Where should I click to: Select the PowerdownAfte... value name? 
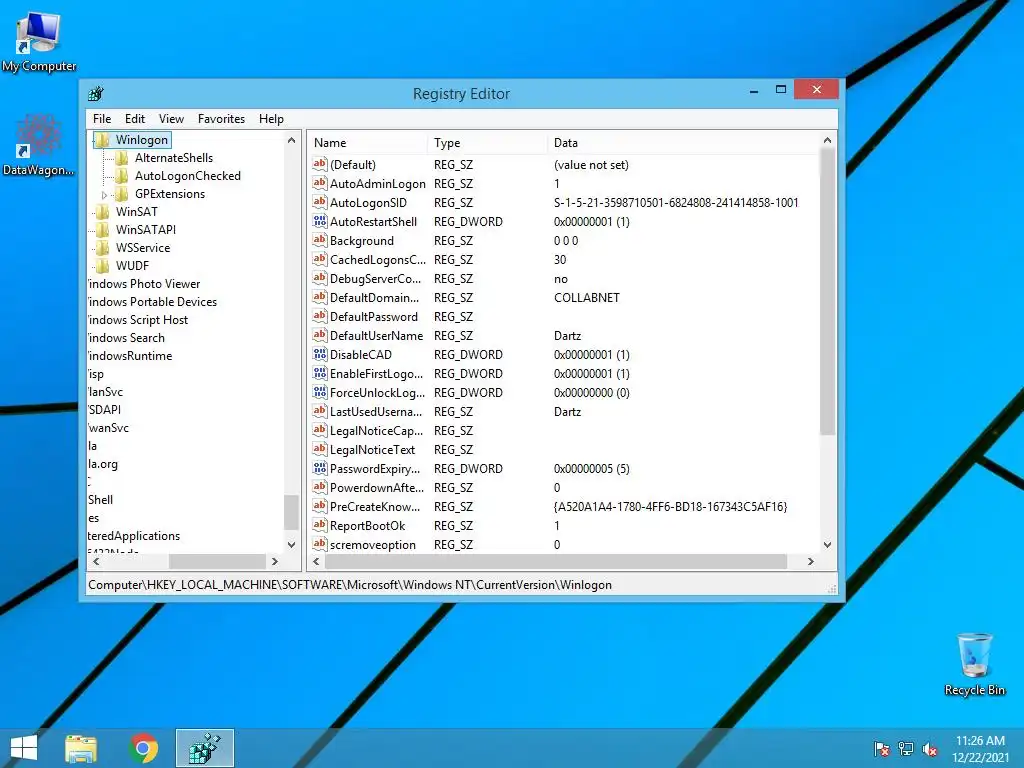coord(377,487)
